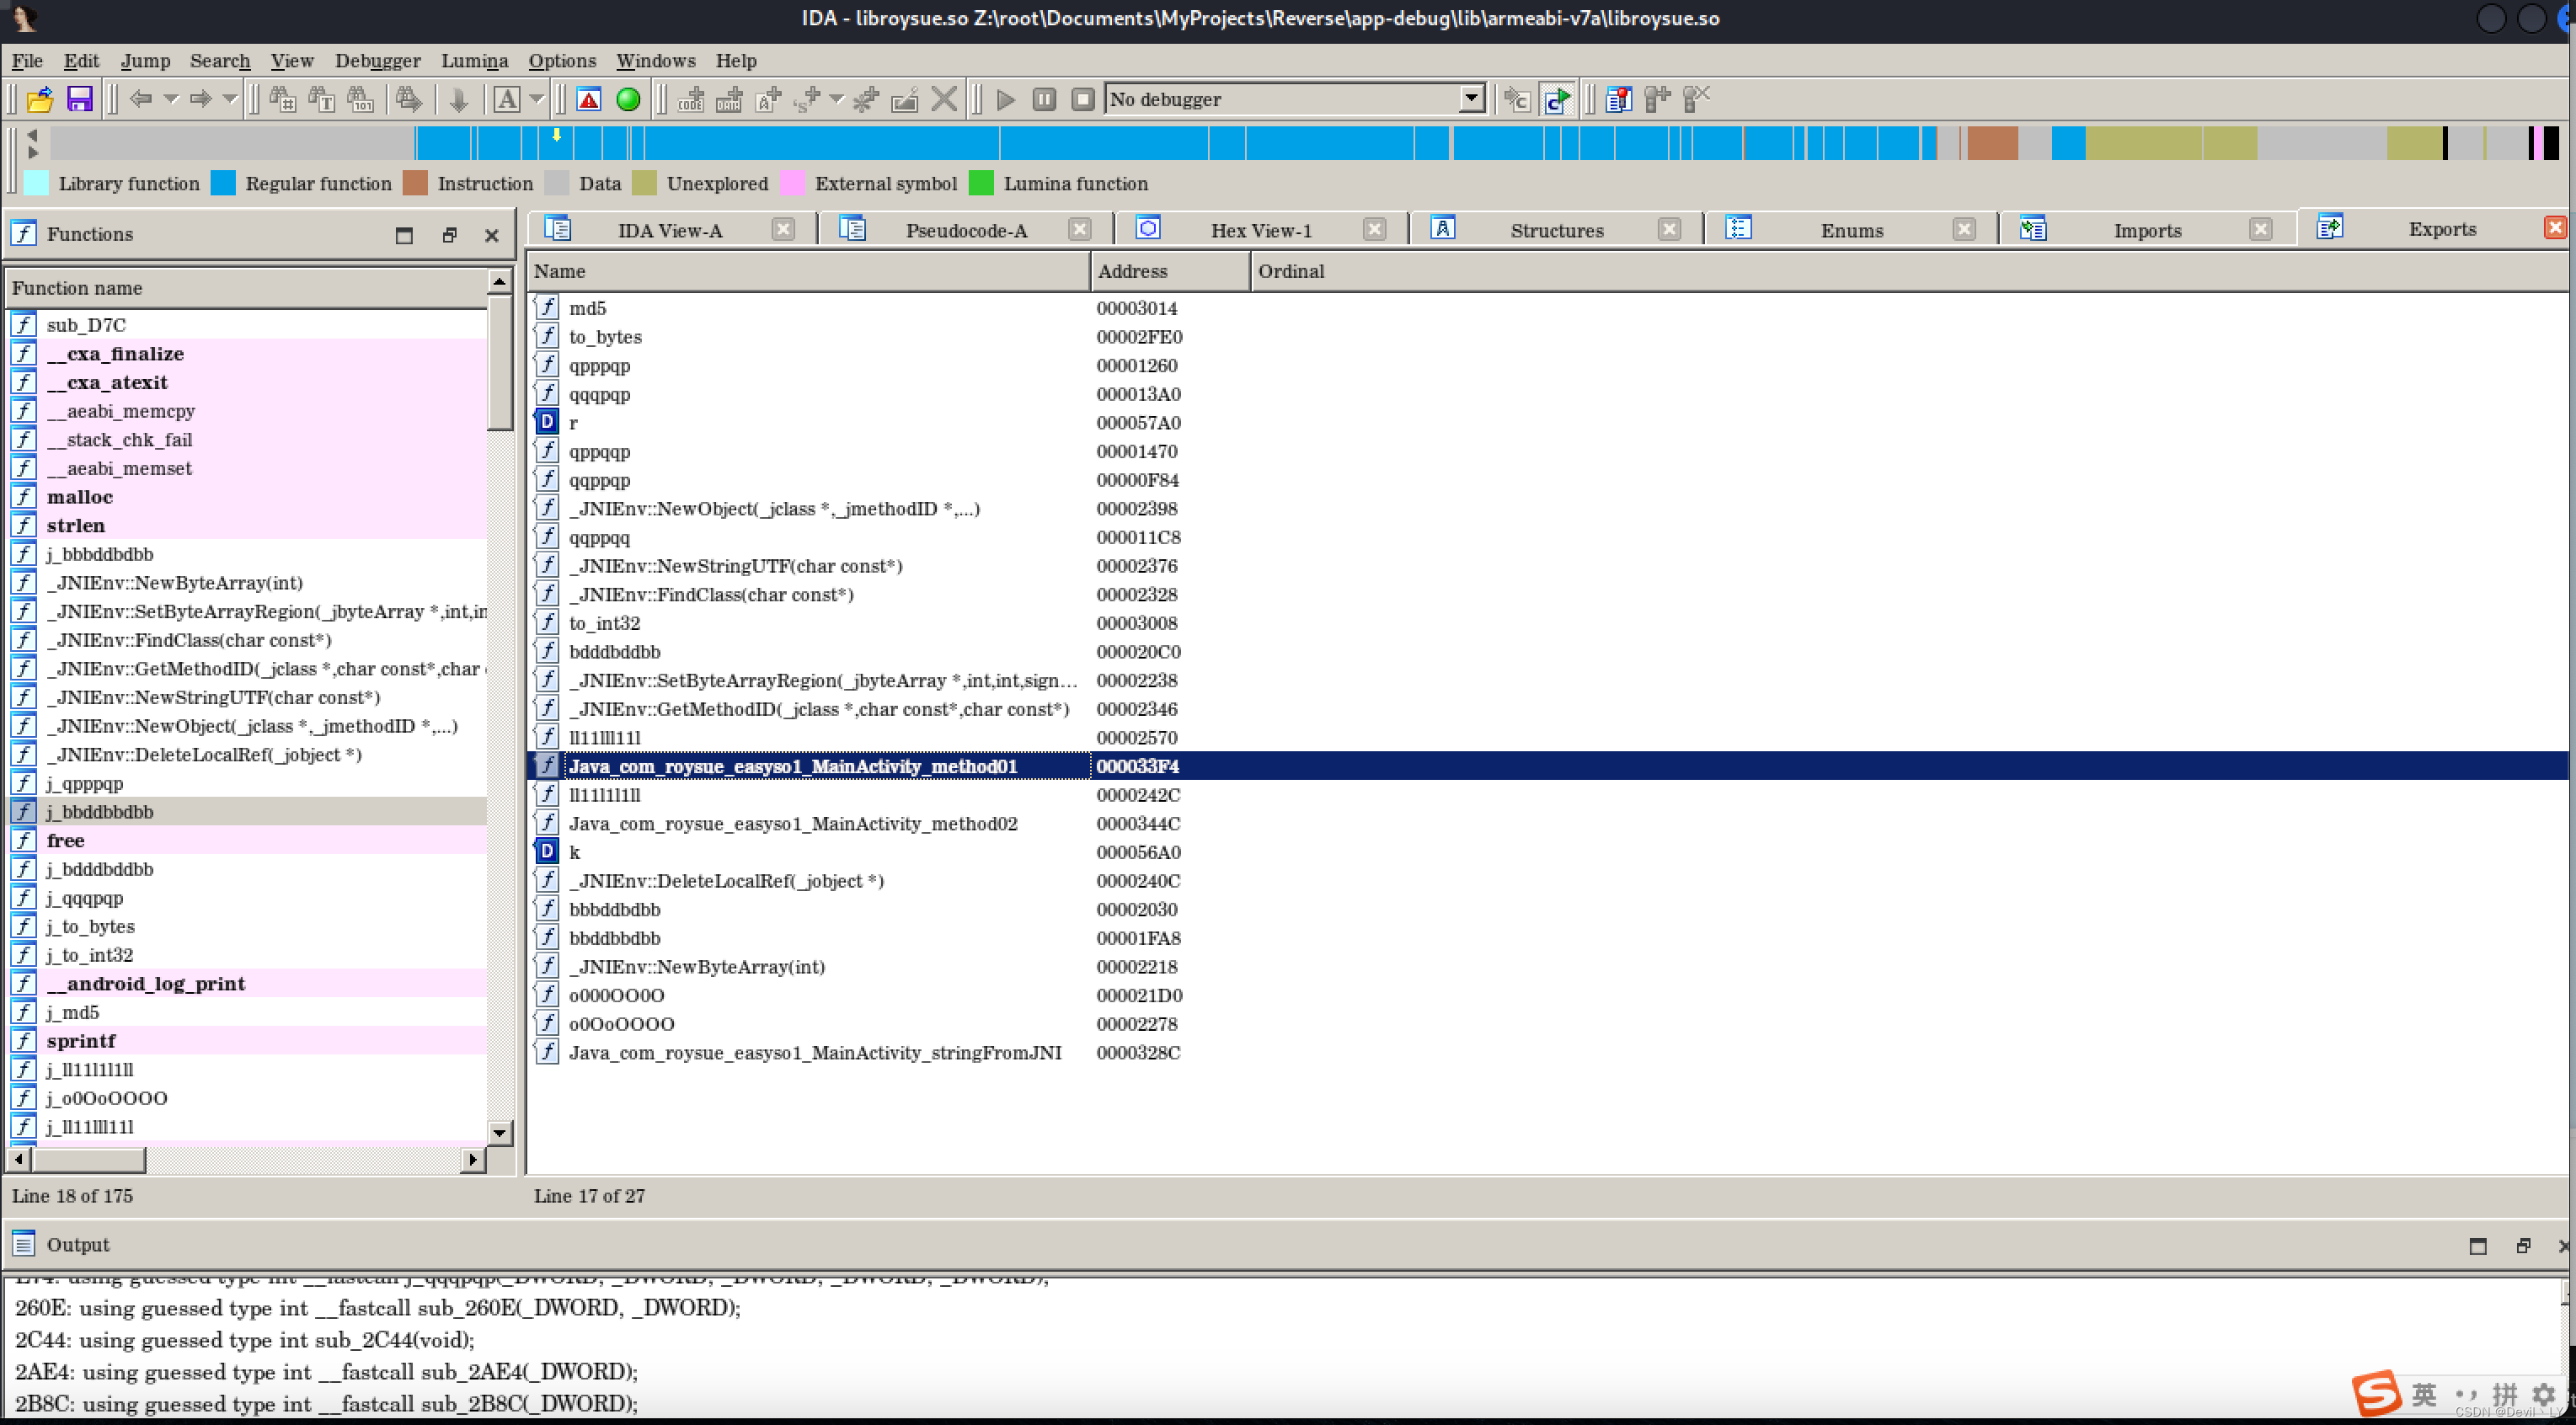The image size is (2576, 1425).
Task: Open the No debugger combo box
Action: tap(1296, 99)
